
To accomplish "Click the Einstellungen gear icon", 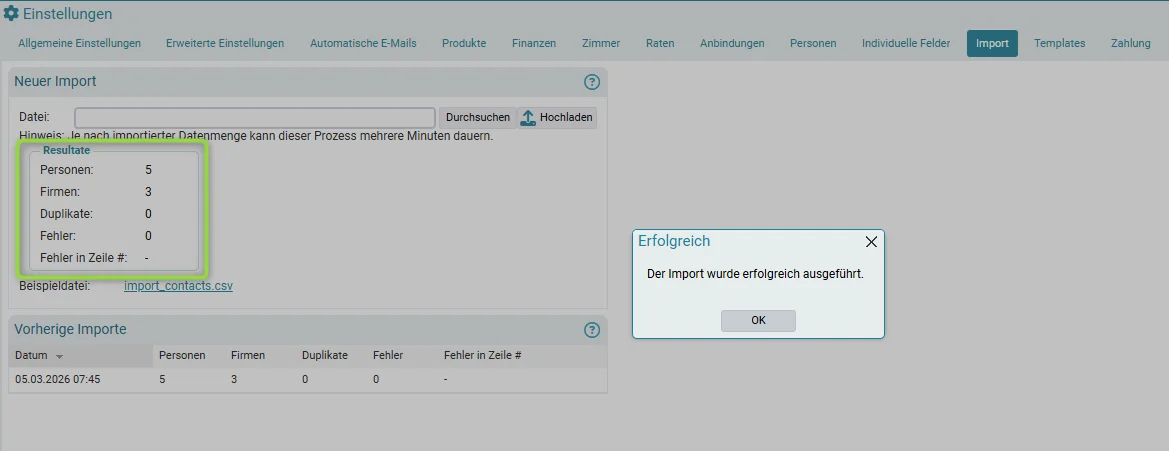I will pos(11,13).
